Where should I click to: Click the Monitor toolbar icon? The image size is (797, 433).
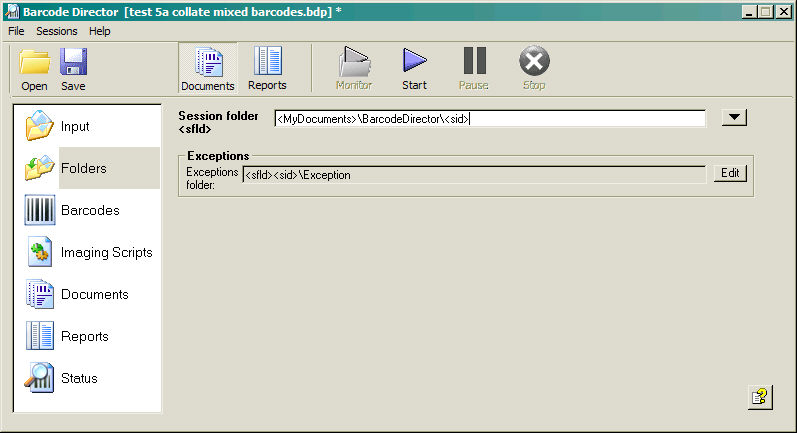click(353, 67)
